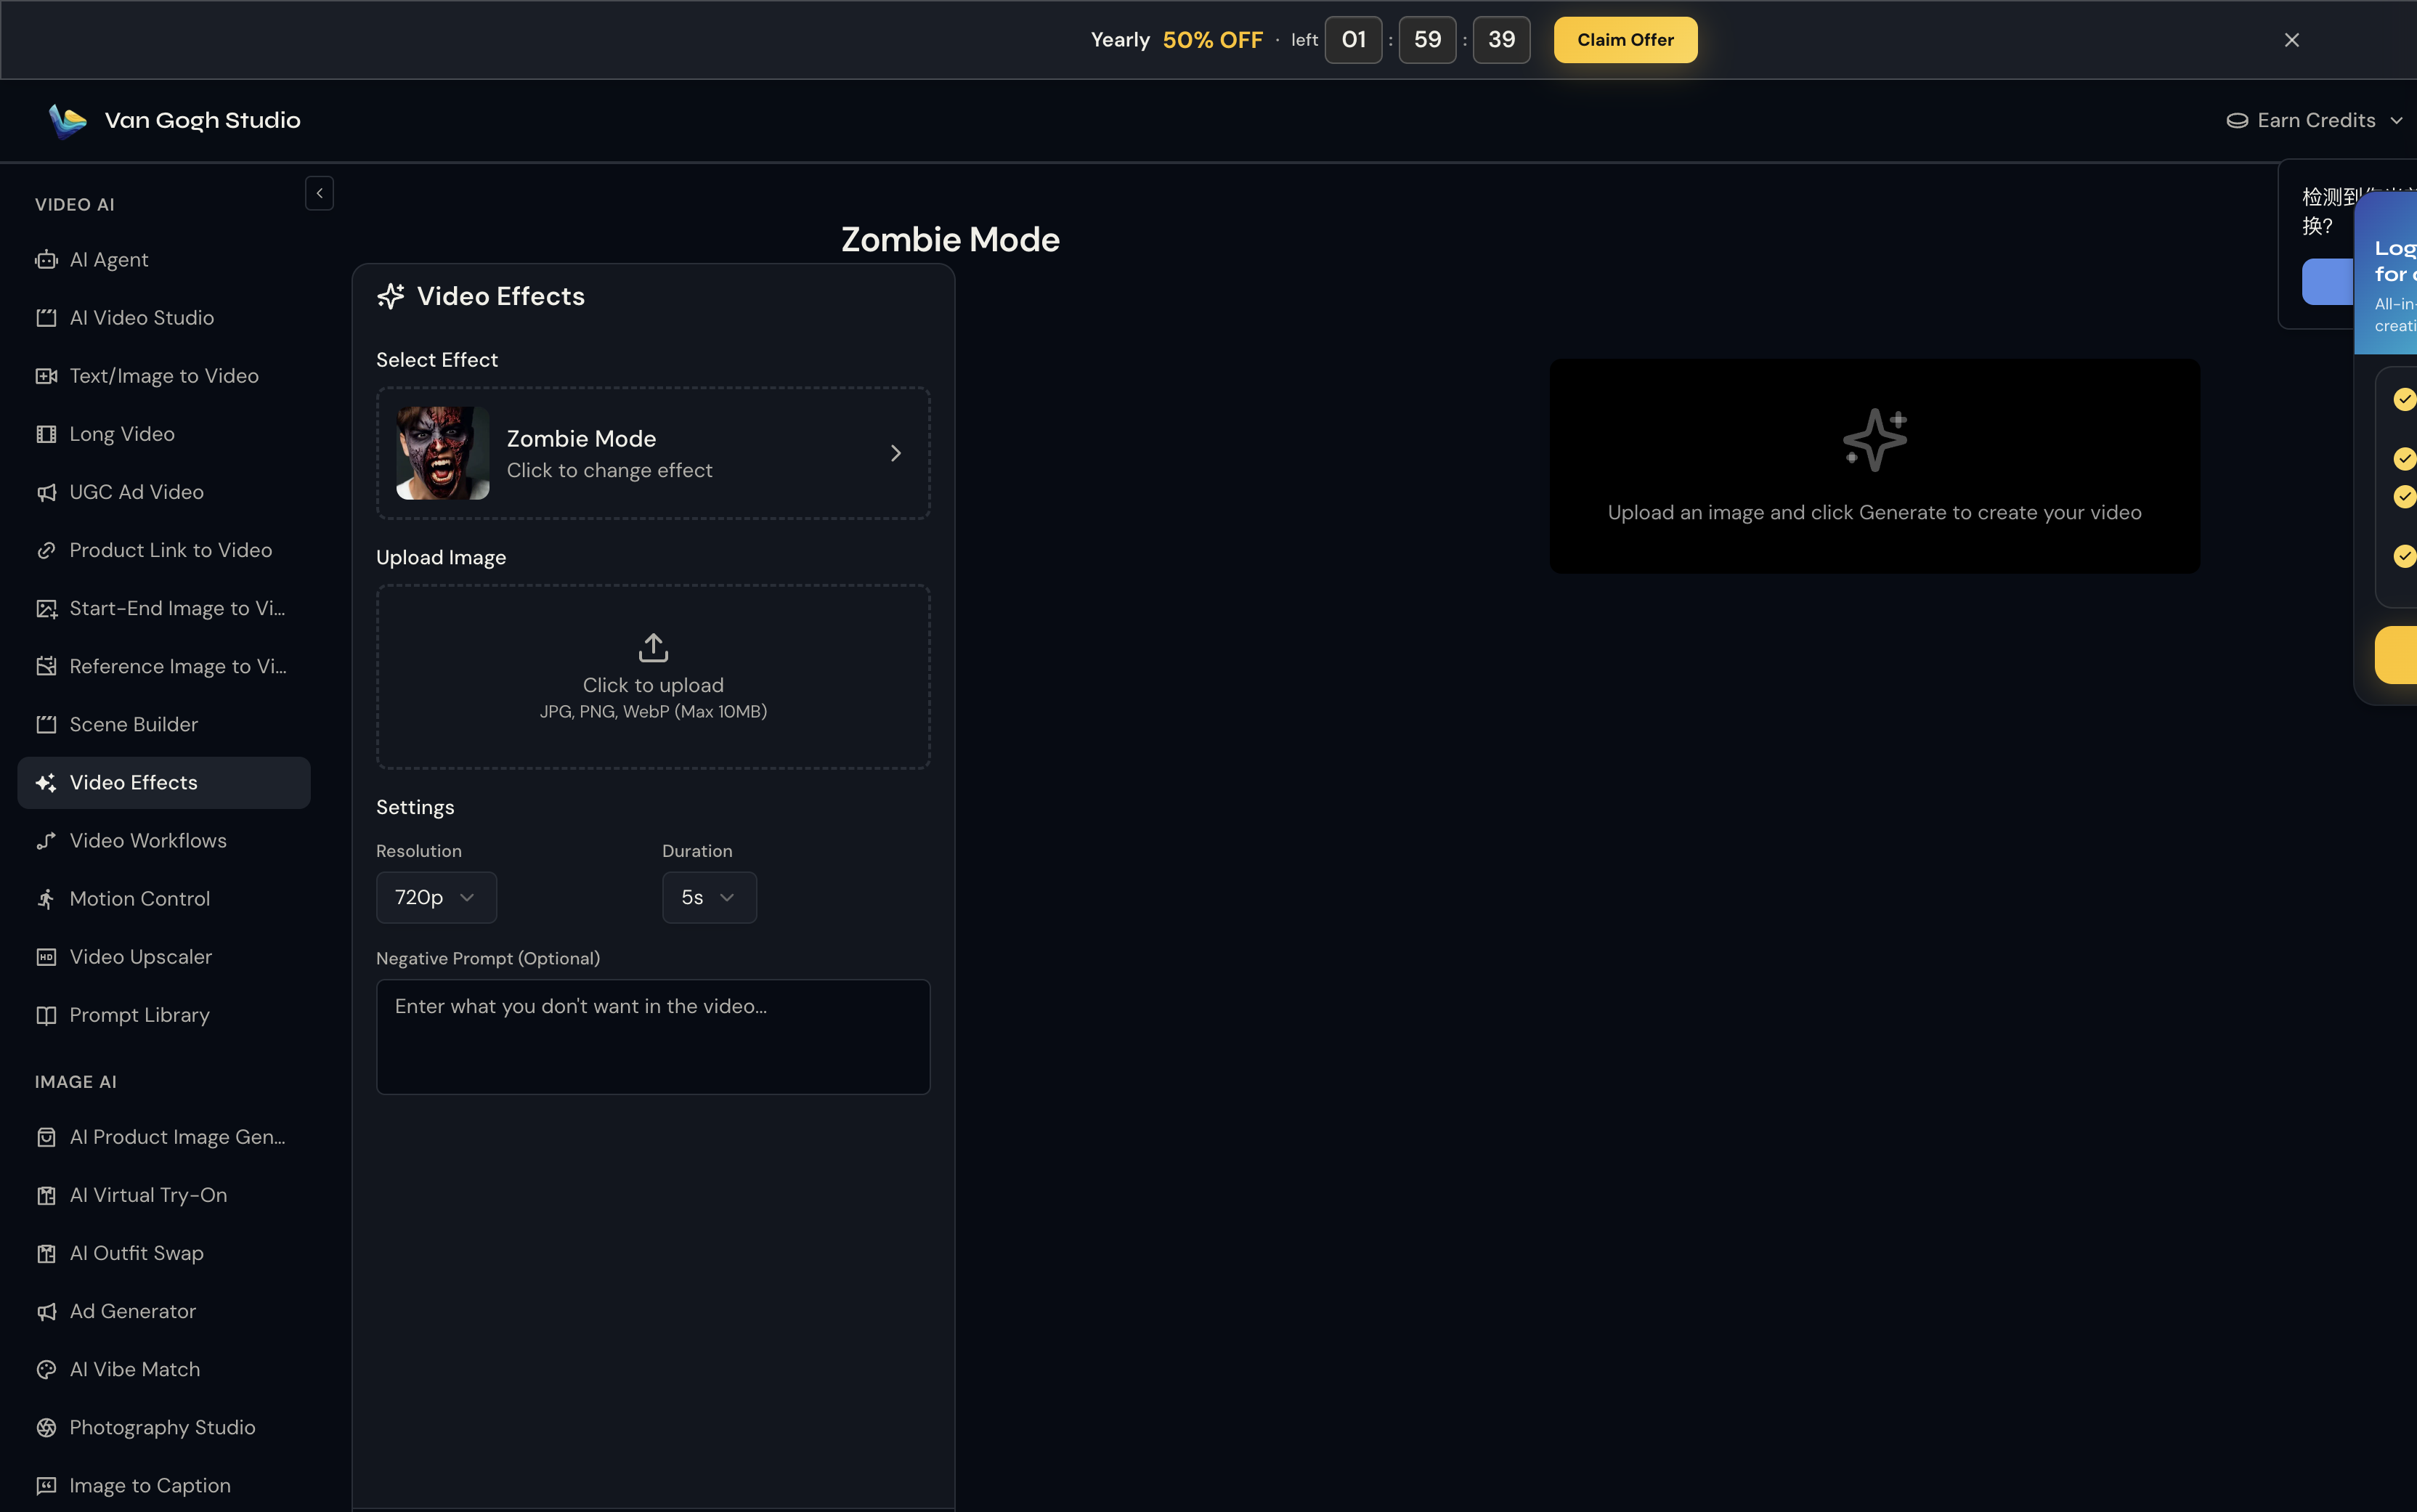Click the Scene Builder icon
The width and height of the screenshot is (2417, 1512).
[x=46, y=724]
